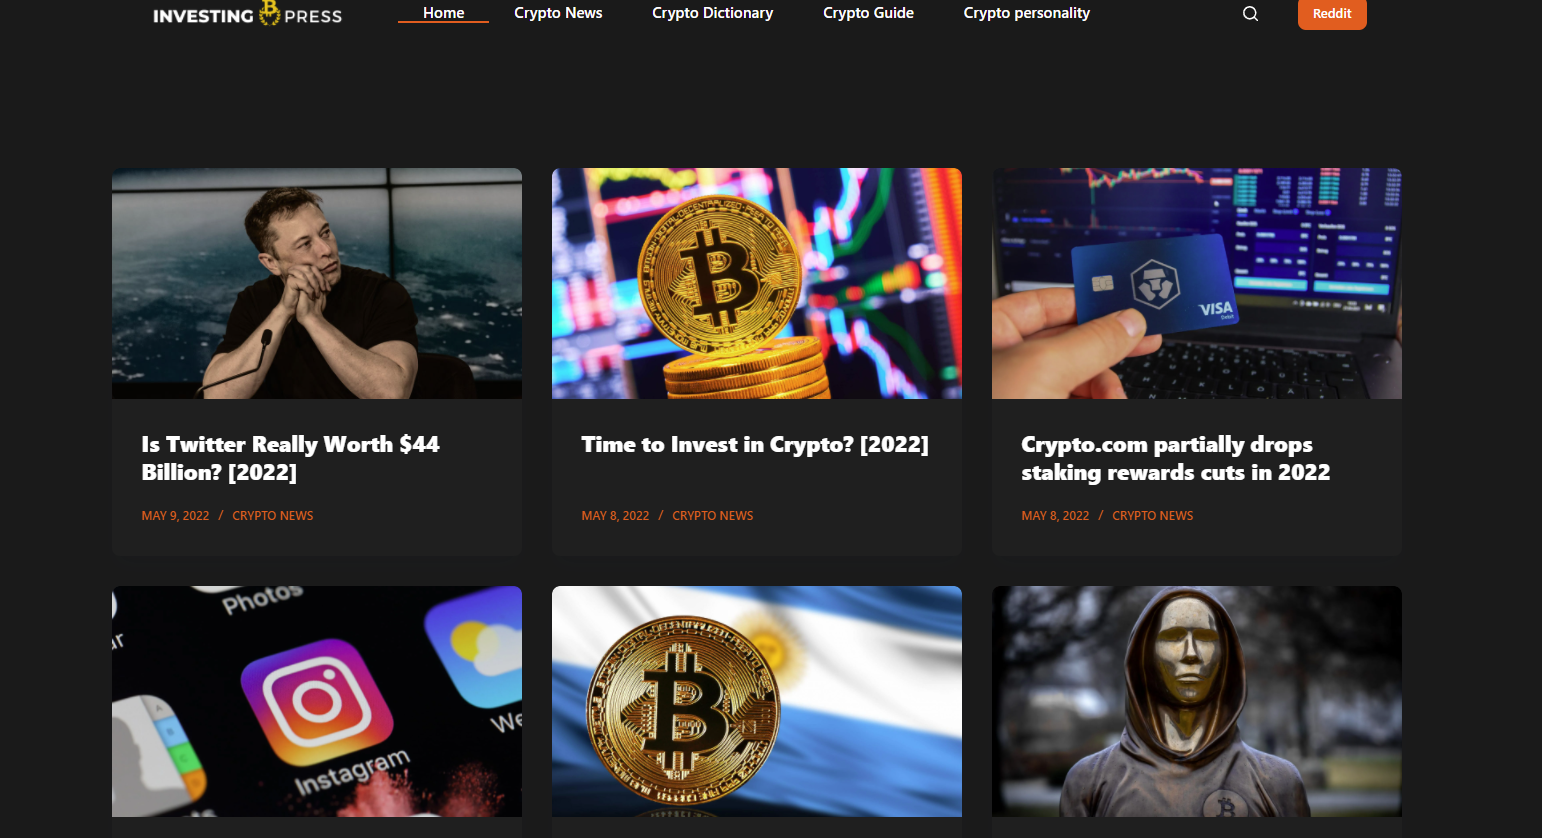The image size is (1542, 838).
Task: Open the Bitcoin coin chart thumbnail
Action: click(757, 283)
